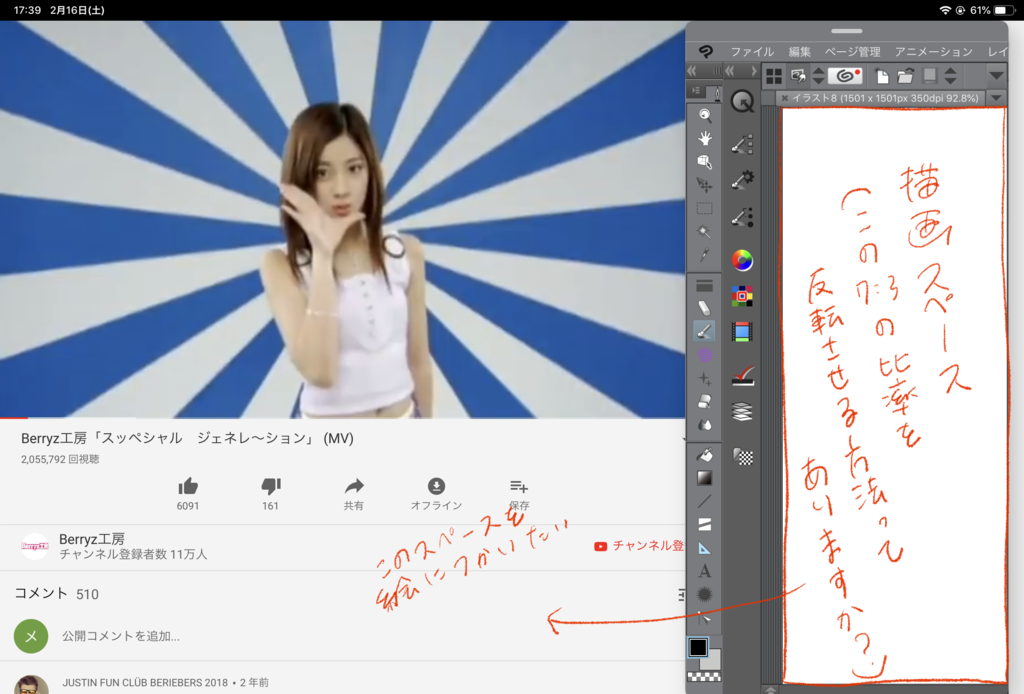
Task: Select the Auto select magic wand tool
Action: tap(705, 232)
